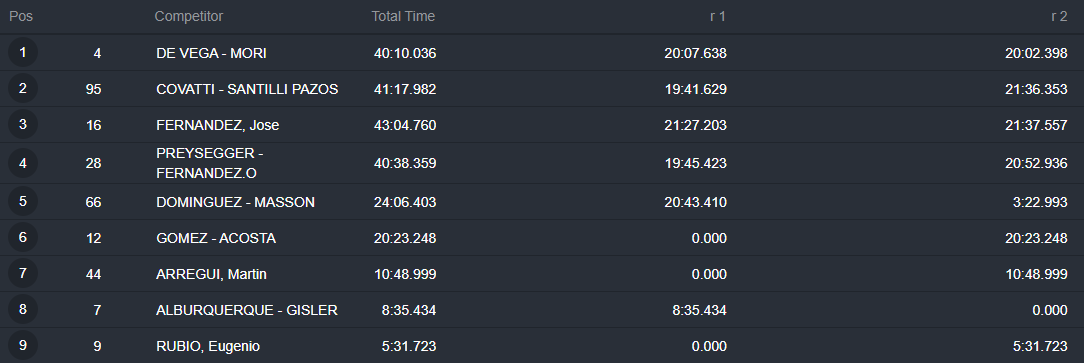
Task: Click the position 7 circle badge
Action: pos(23,274)
